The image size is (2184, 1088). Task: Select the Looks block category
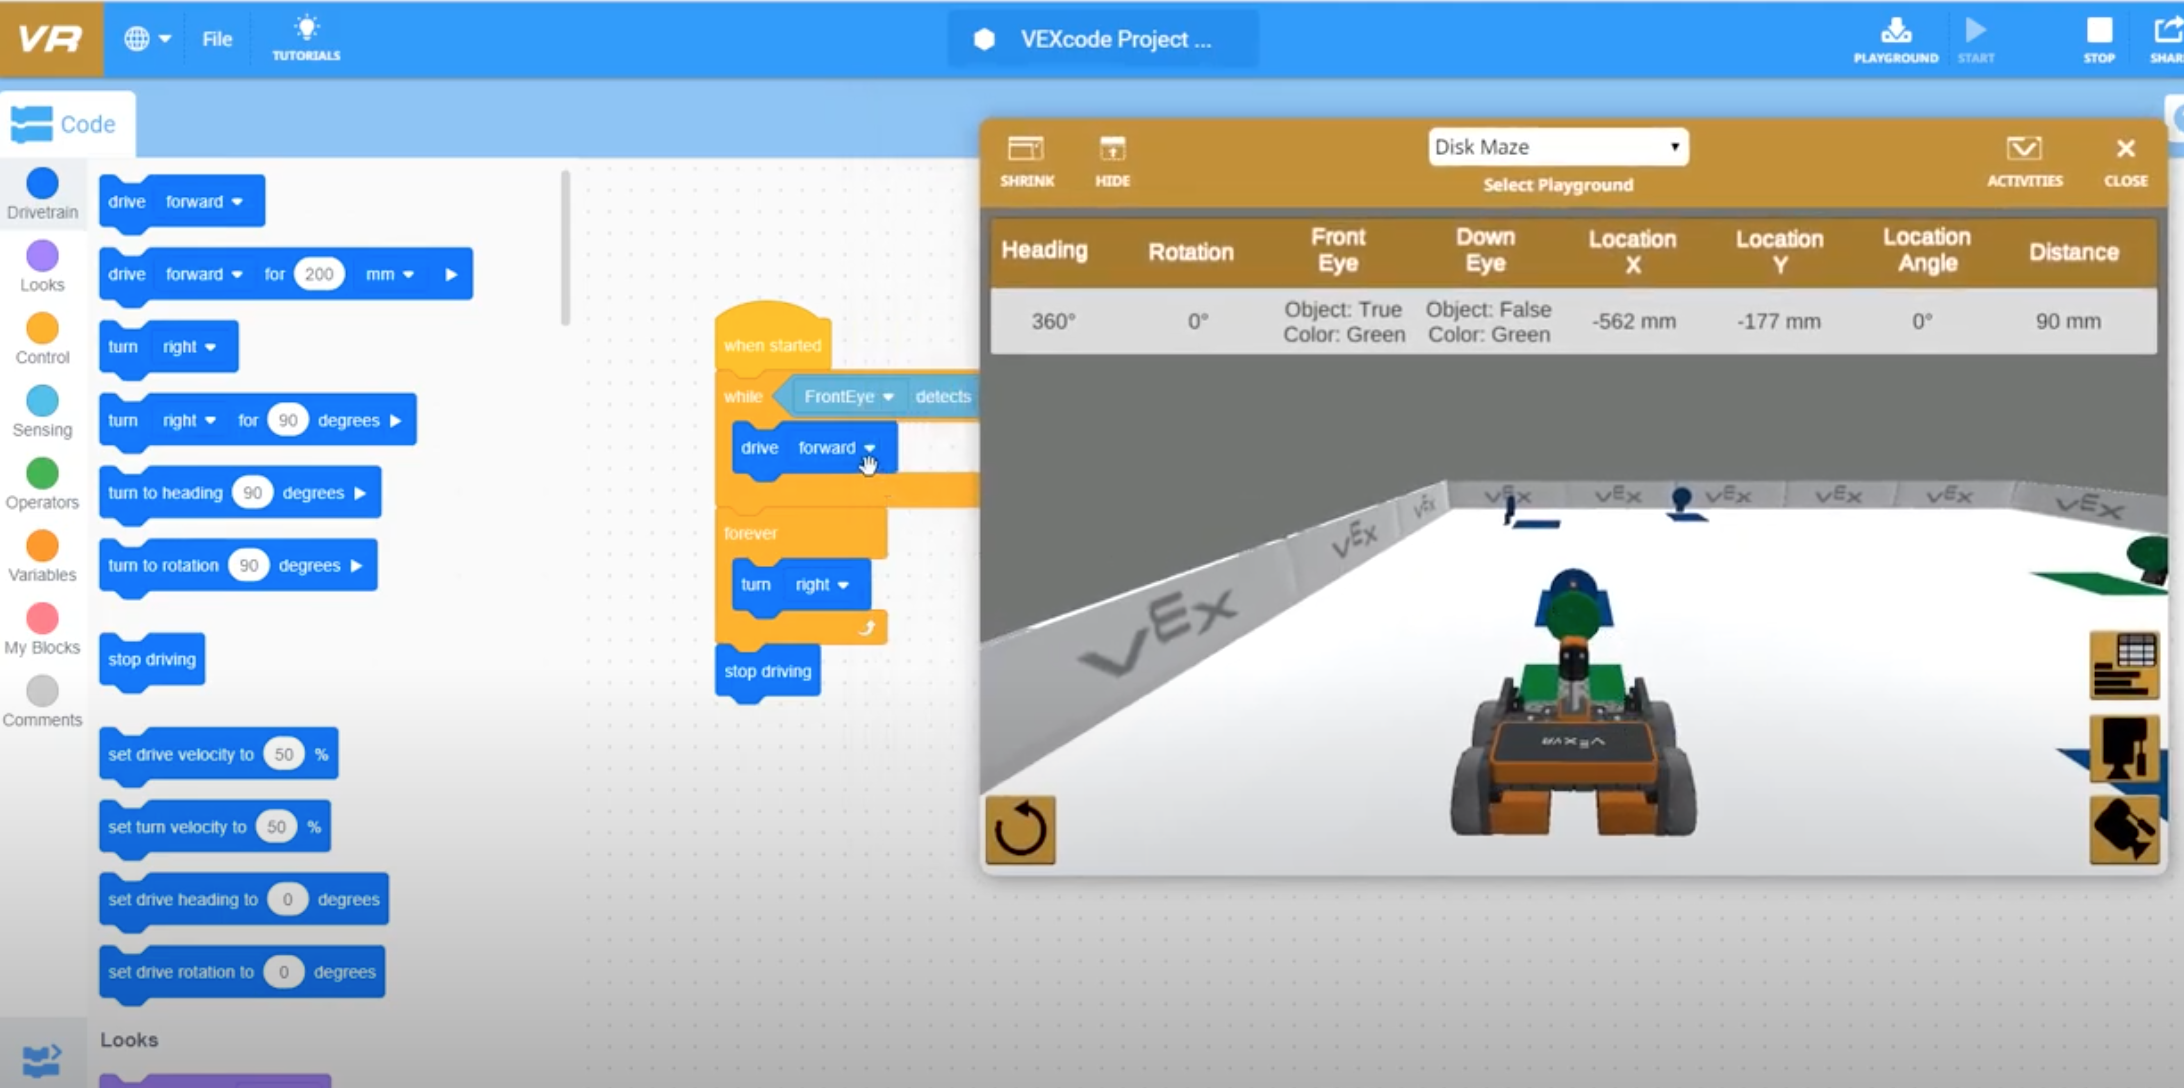[x=42, y=267]
